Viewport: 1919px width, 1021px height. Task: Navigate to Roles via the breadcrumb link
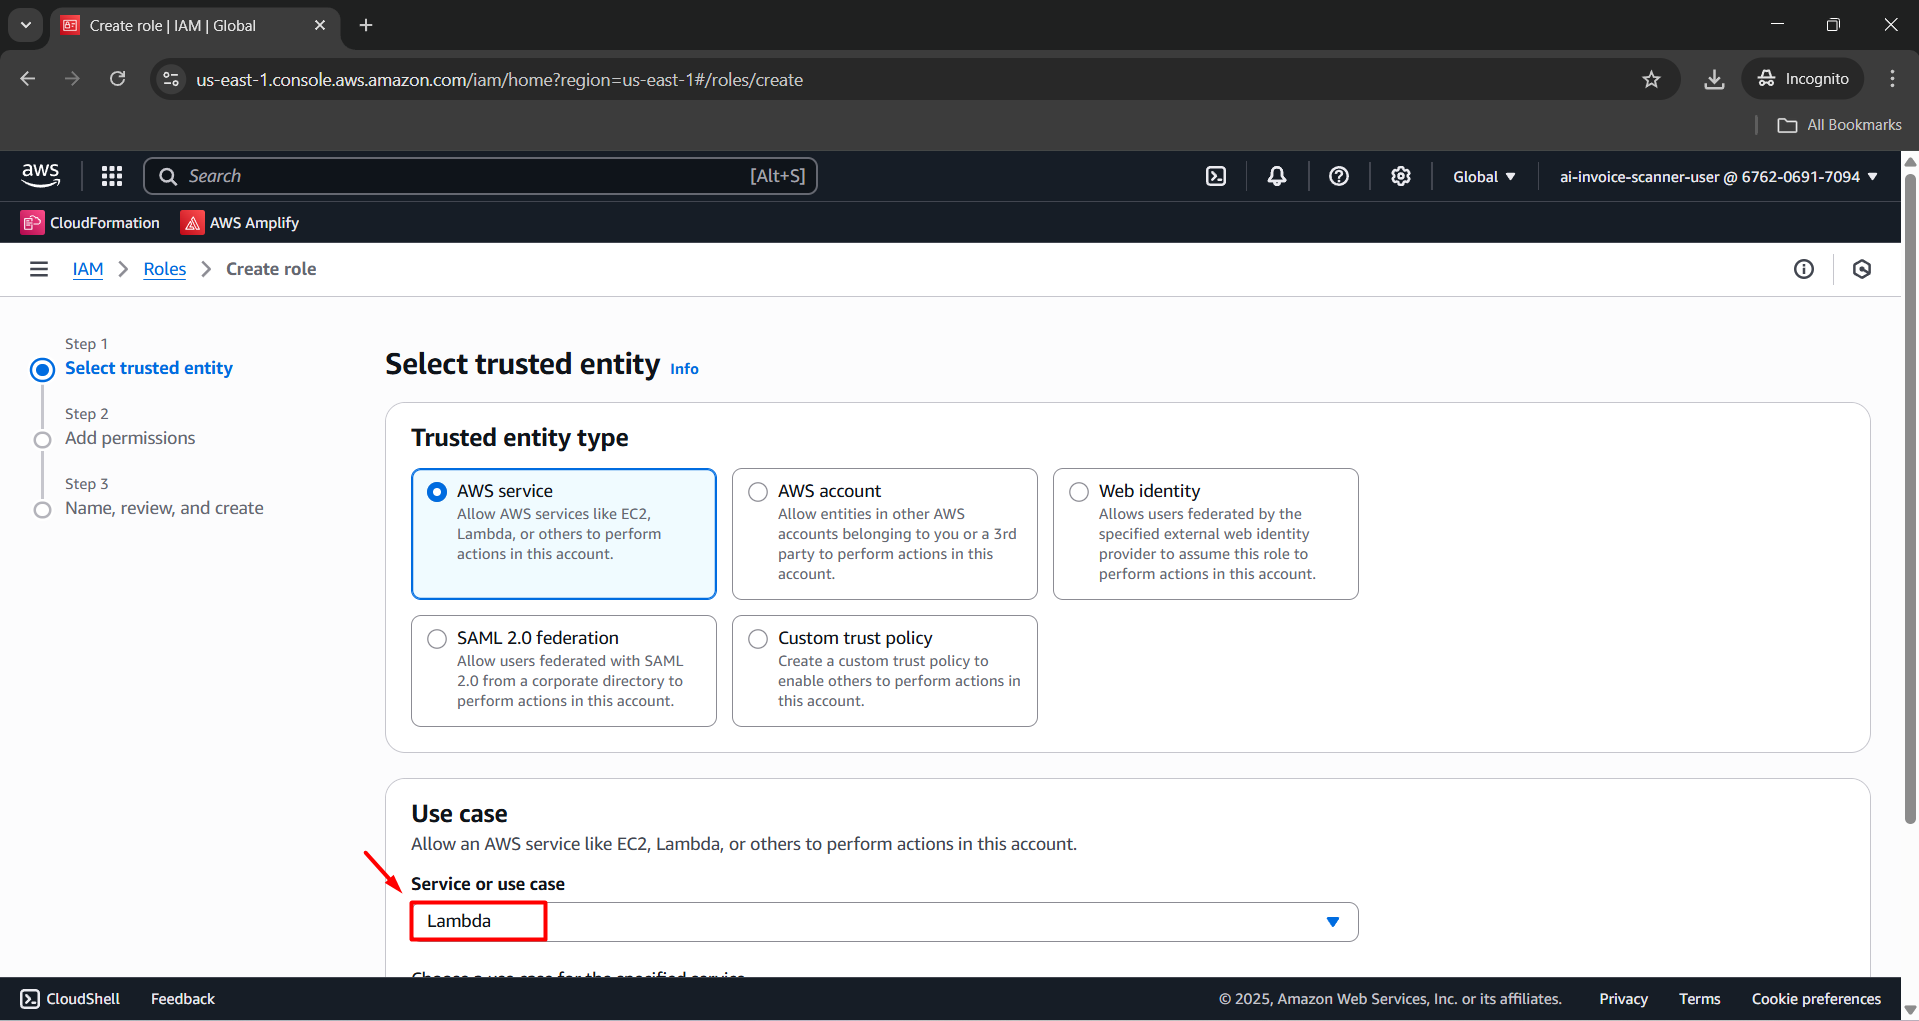(164, 269)
